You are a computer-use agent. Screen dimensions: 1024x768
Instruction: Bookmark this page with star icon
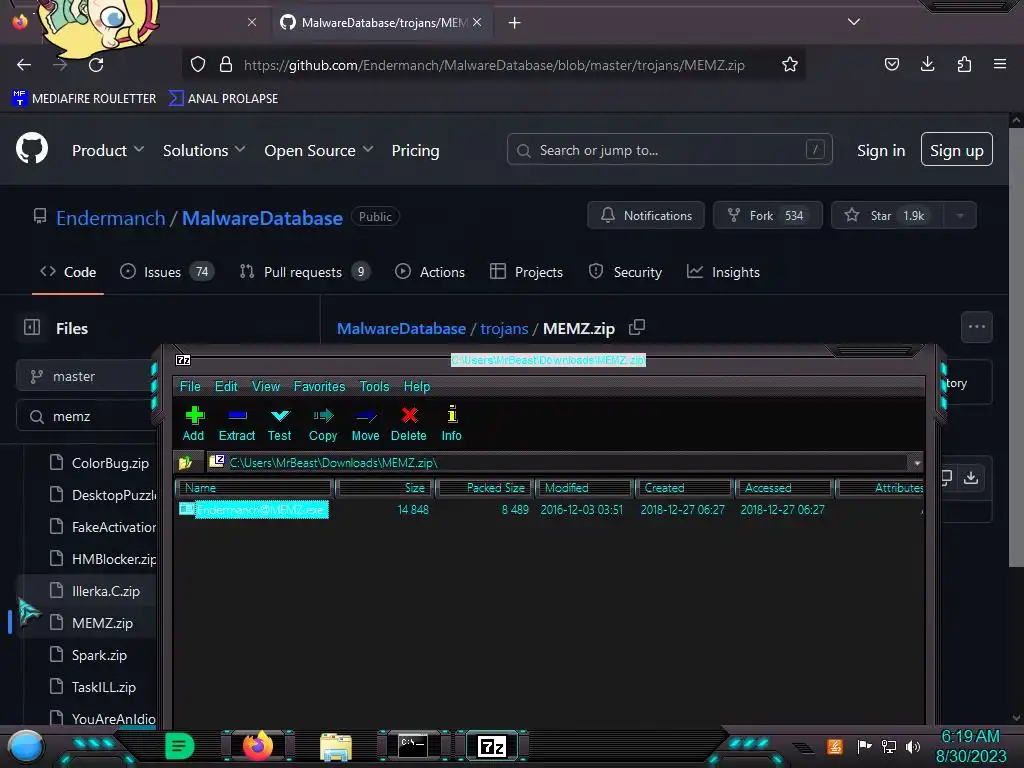point(790,65)
